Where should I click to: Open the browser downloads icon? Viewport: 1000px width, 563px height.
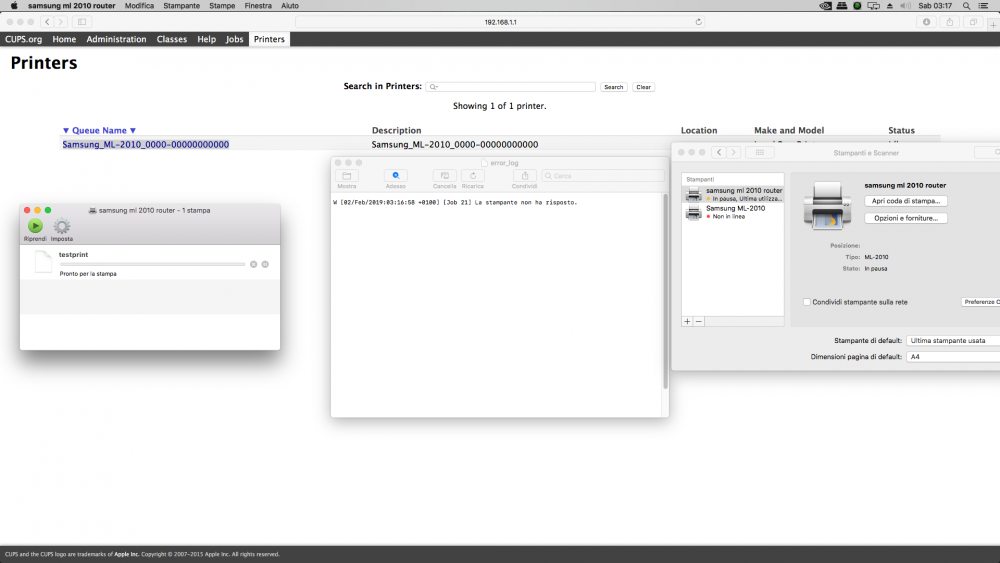(927, 22)
